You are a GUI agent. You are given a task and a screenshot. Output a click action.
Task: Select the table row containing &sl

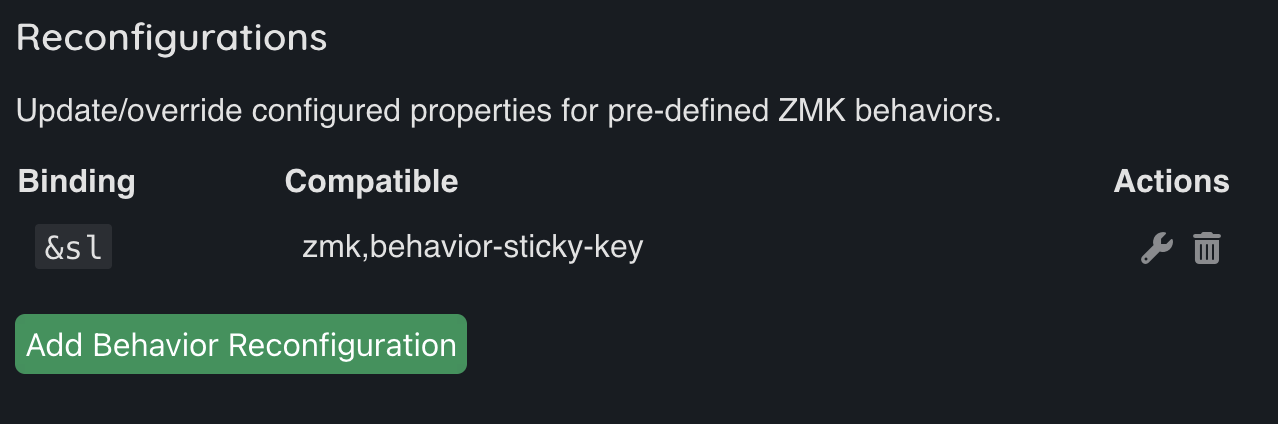[624, 248]
